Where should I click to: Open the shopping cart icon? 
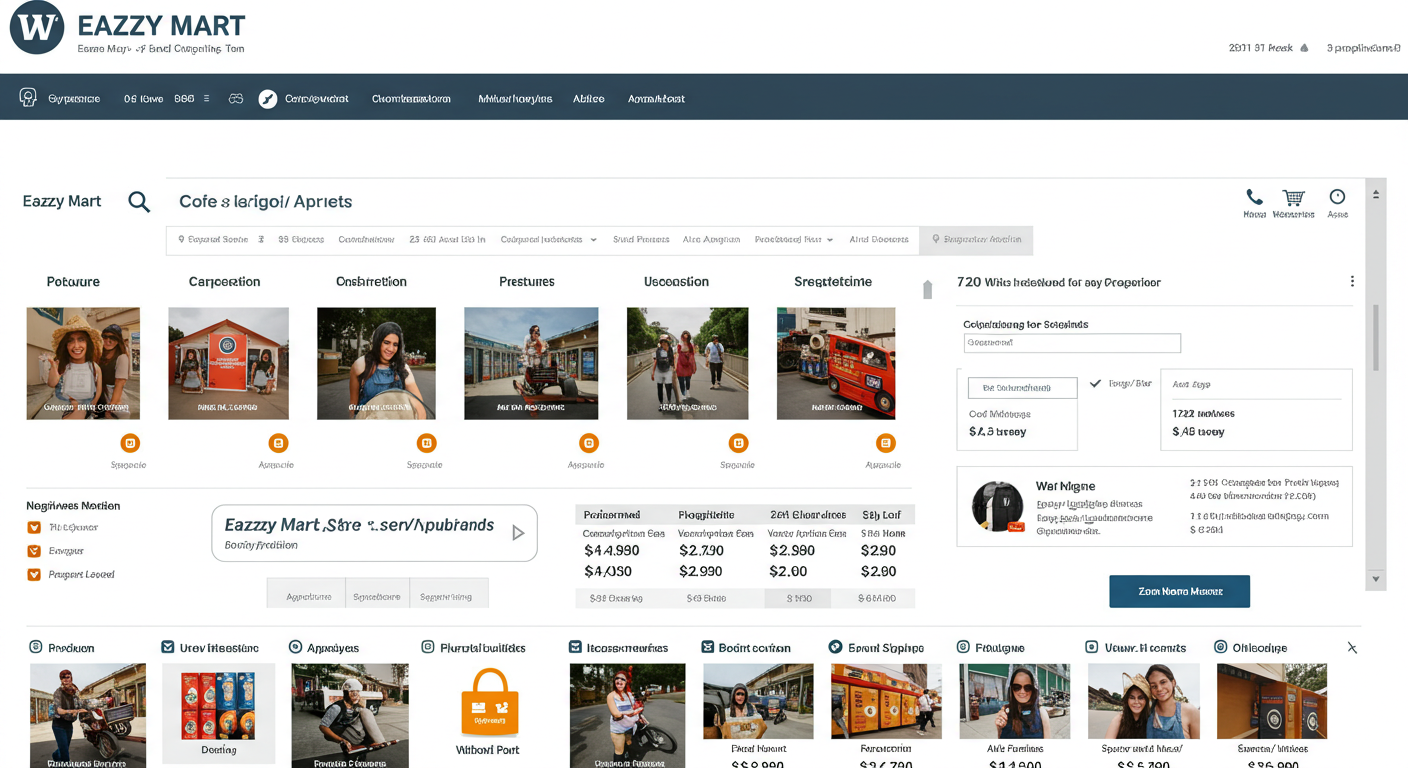(1293, 198)
